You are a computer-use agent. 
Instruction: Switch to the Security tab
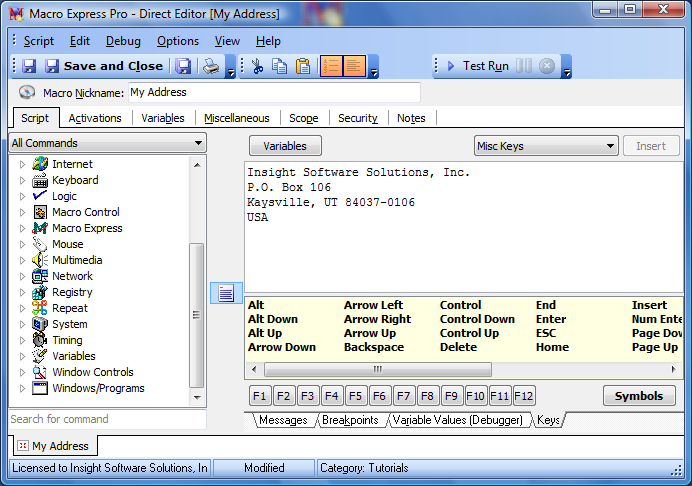pos(358,118)
